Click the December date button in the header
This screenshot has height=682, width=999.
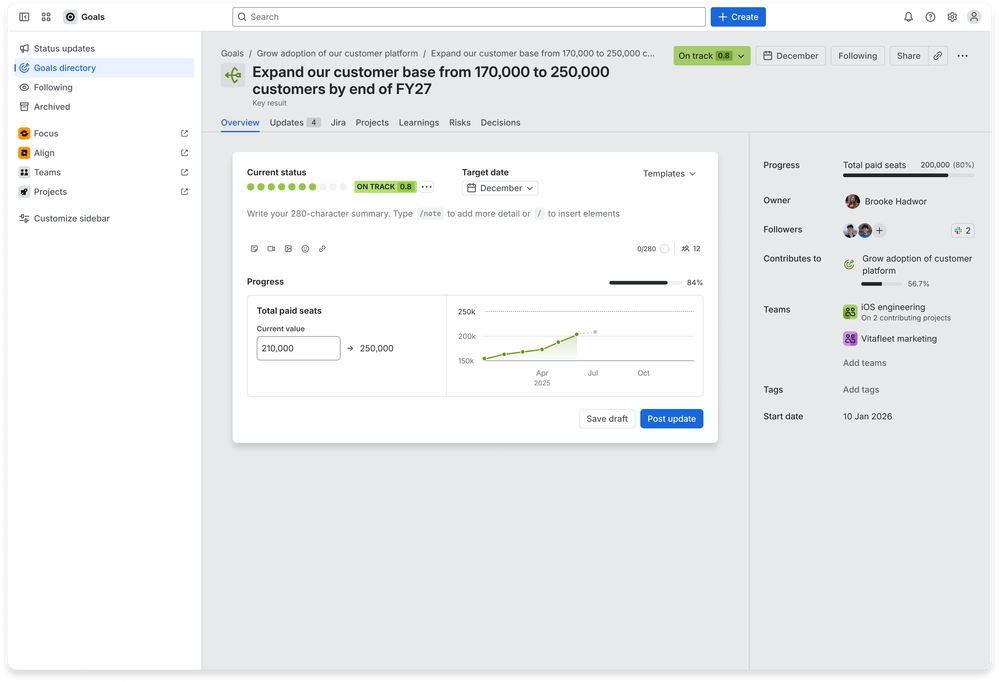point(791,56)
